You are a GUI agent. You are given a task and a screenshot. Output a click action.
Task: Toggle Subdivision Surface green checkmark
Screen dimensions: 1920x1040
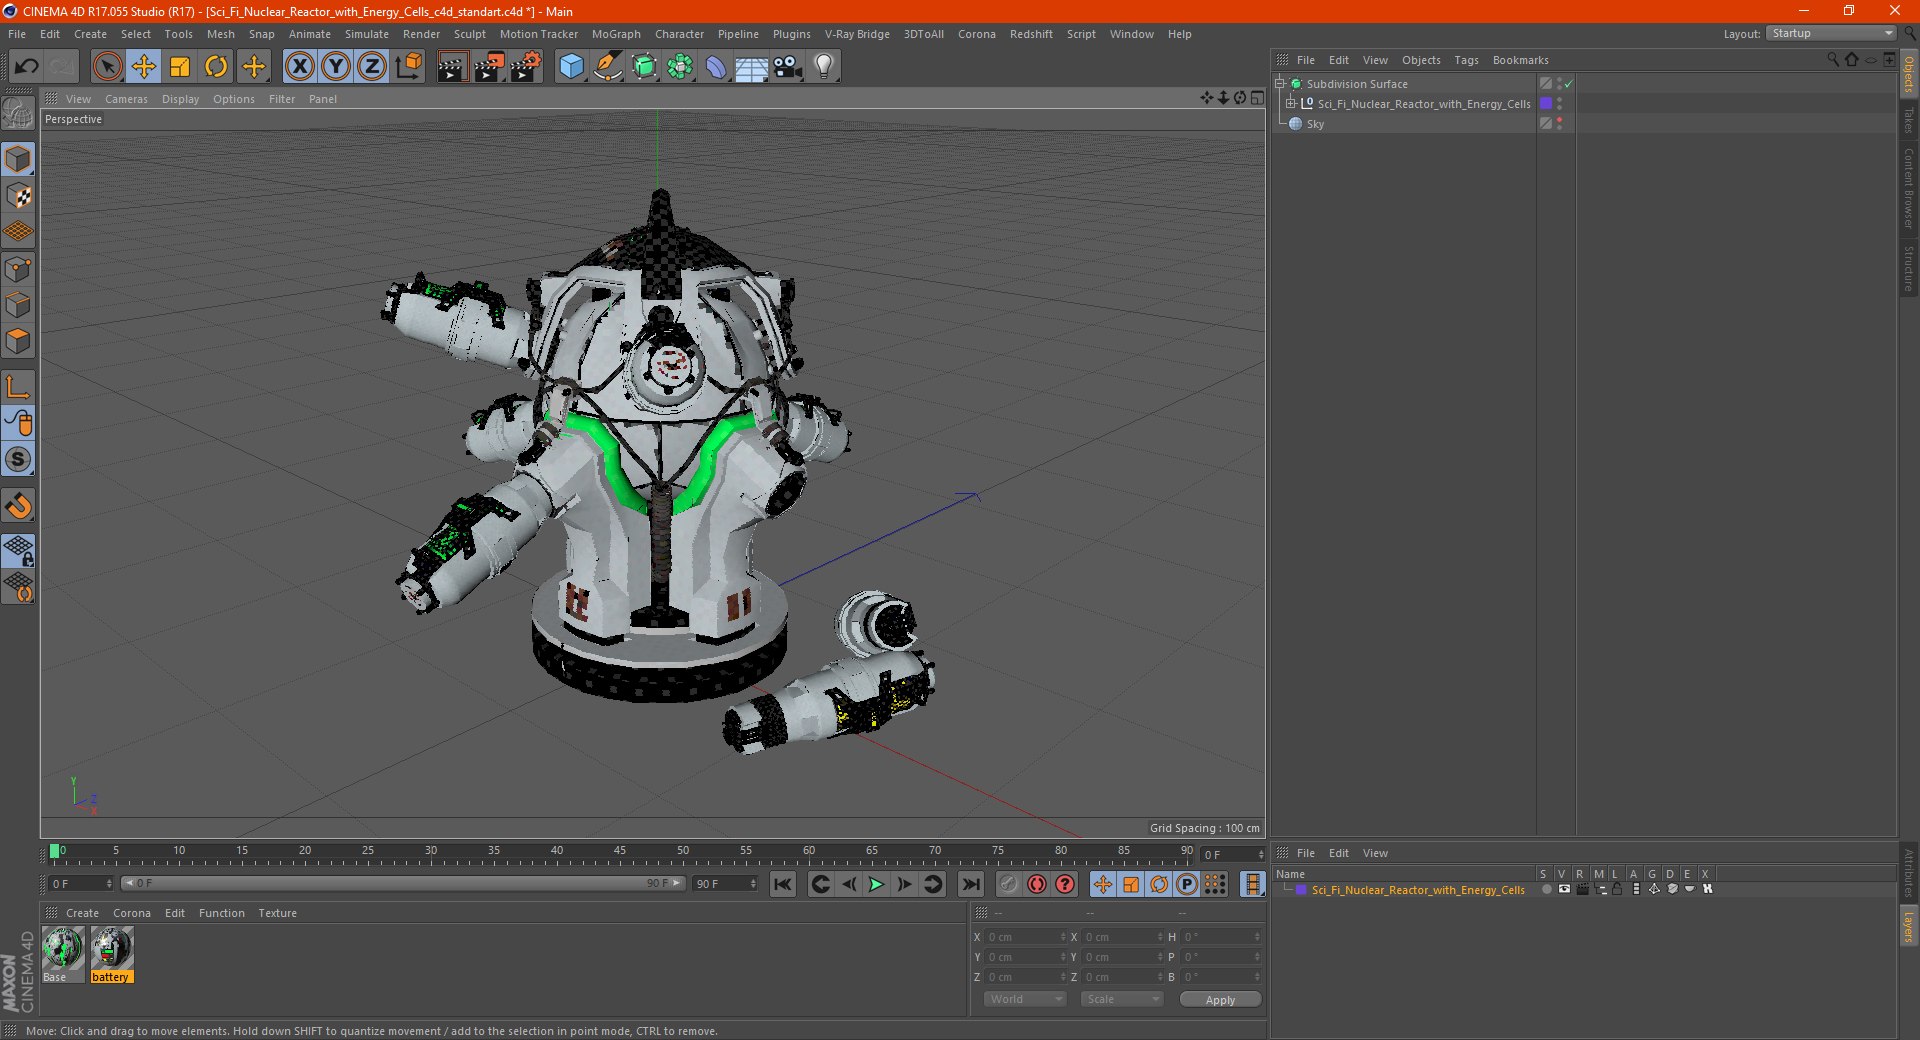(1568, 84)
